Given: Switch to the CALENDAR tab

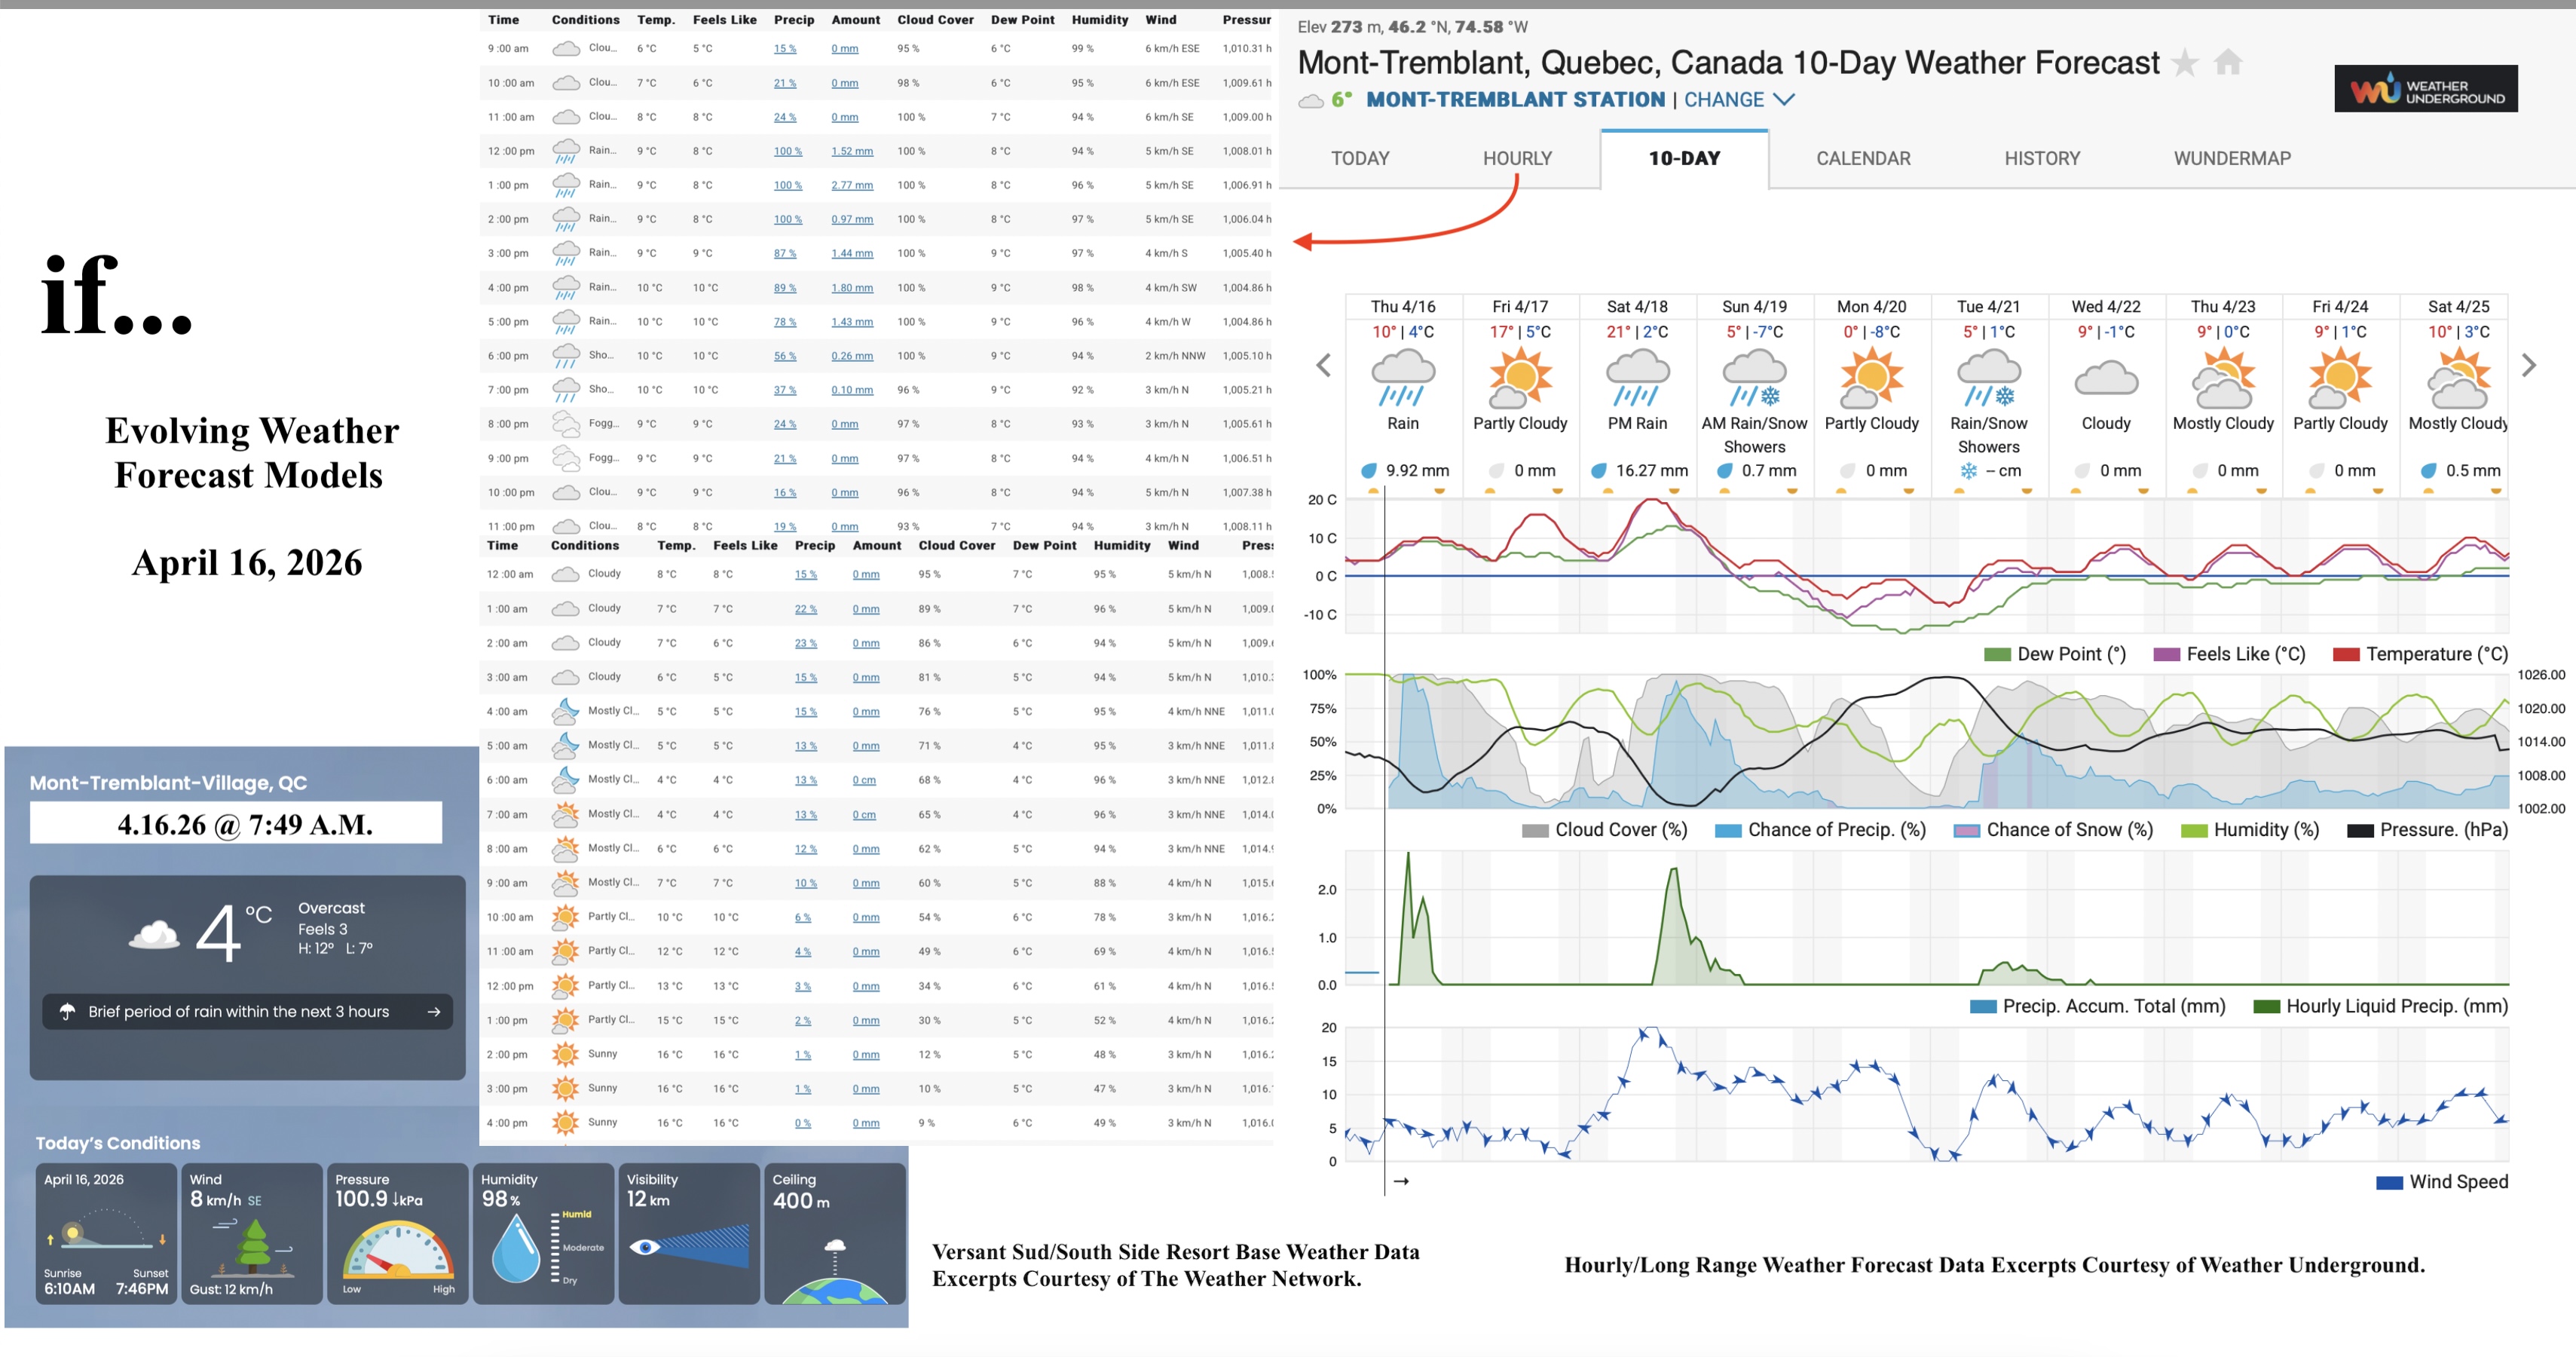Looking at the screenshot, I should (1863, 158).
